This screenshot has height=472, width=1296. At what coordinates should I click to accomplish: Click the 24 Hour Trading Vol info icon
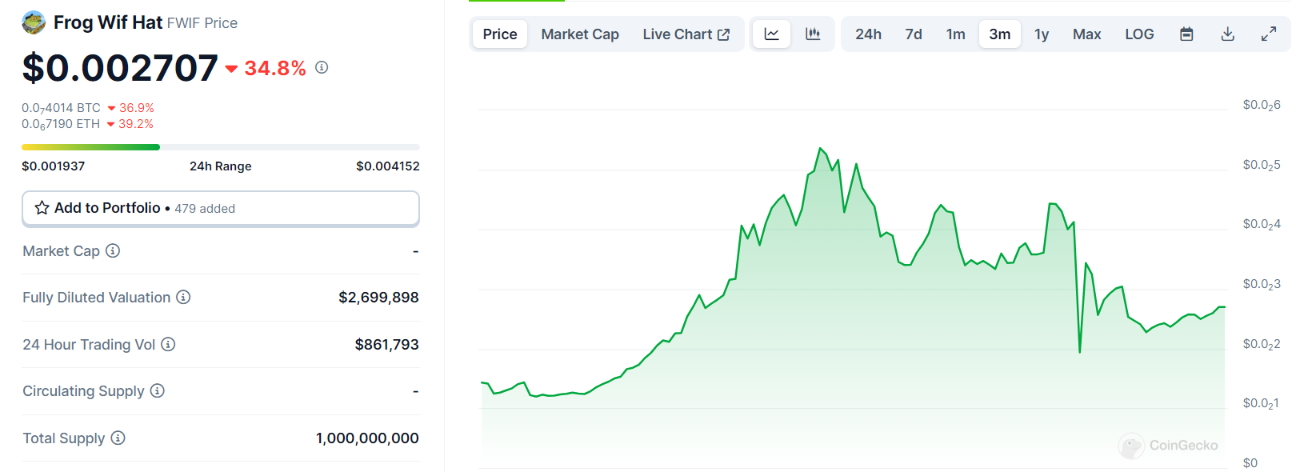[168, 344]
